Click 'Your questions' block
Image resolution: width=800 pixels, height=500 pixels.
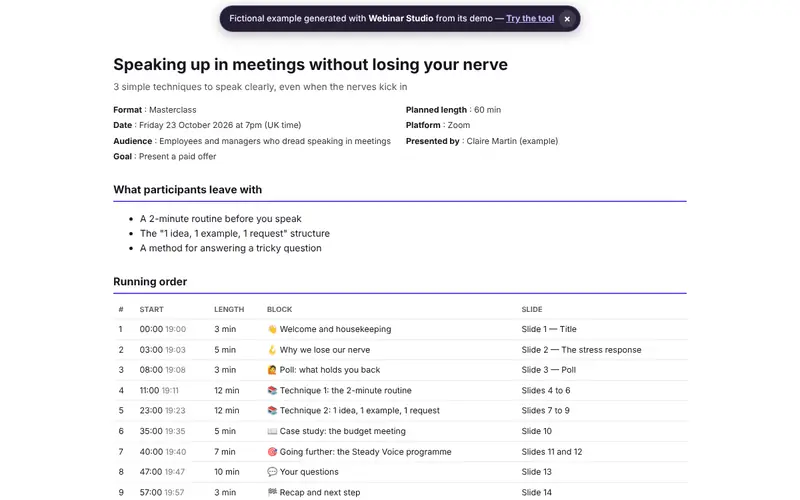309,472
